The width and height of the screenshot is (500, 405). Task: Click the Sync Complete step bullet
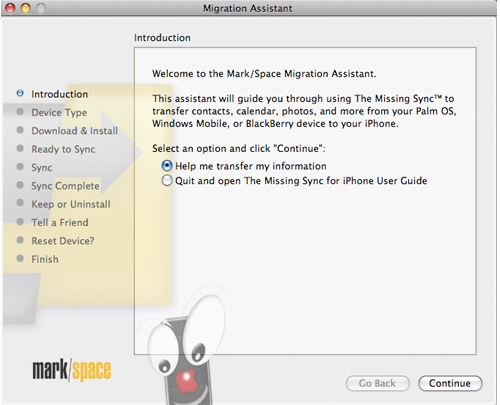(x=20, y=185)
